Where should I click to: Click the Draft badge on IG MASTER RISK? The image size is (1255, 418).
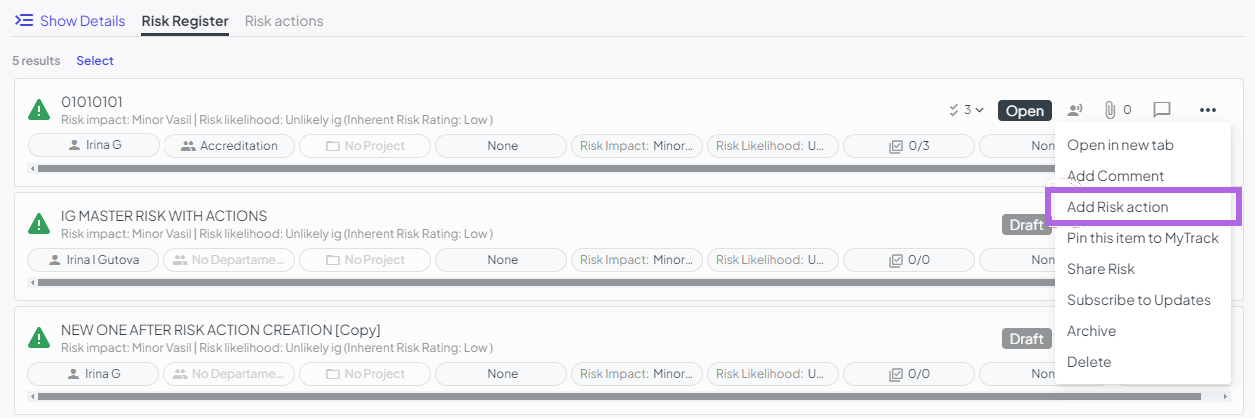(x=1027, y=224)
